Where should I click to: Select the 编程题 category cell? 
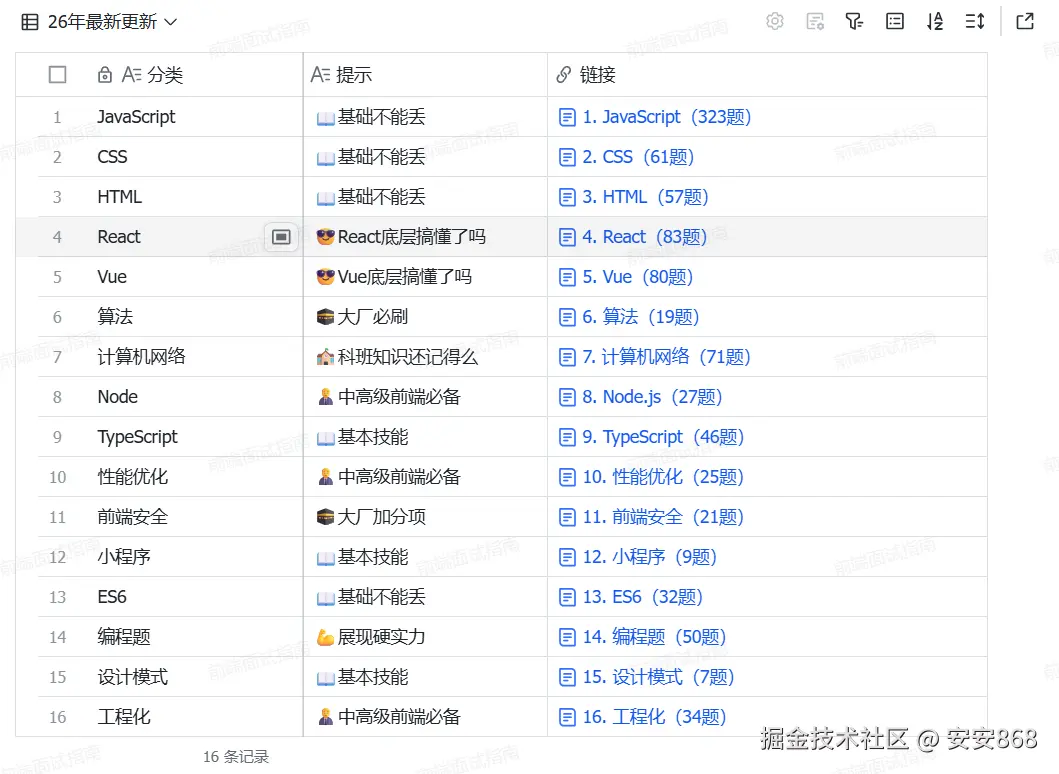(189, 637)
